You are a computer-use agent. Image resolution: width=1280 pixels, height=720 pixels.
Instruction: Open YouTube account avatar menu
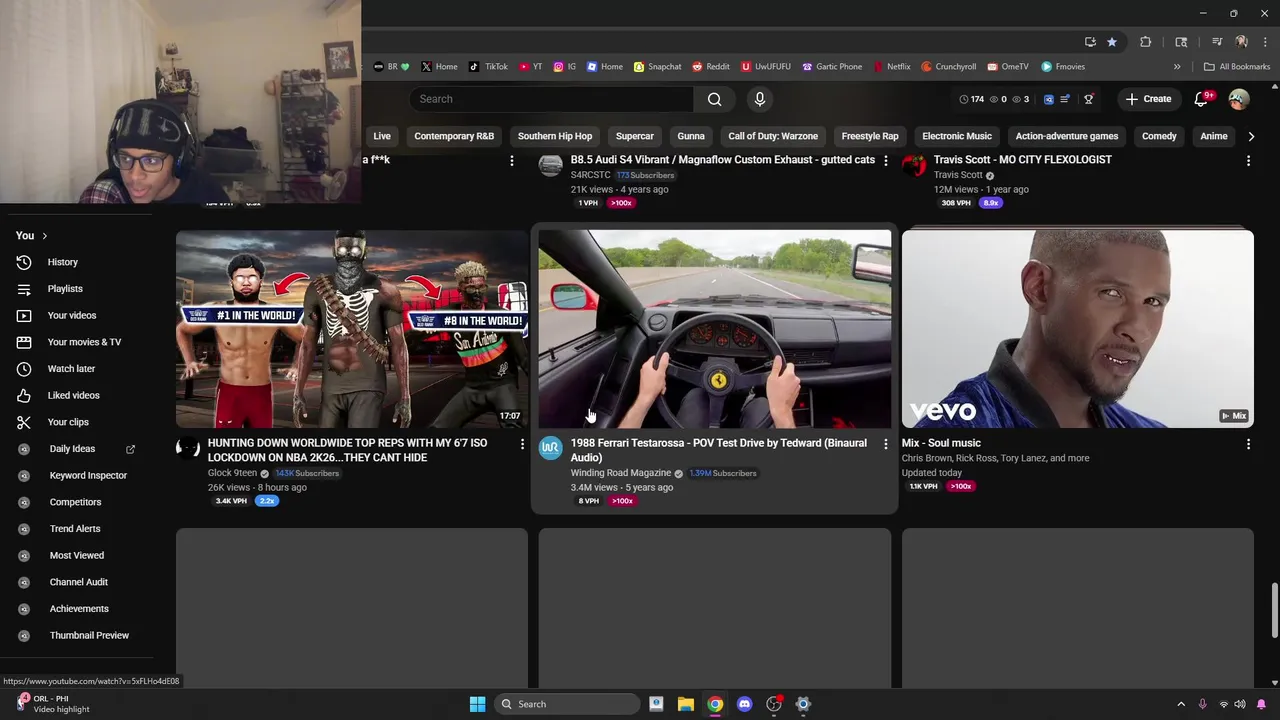1239,99
